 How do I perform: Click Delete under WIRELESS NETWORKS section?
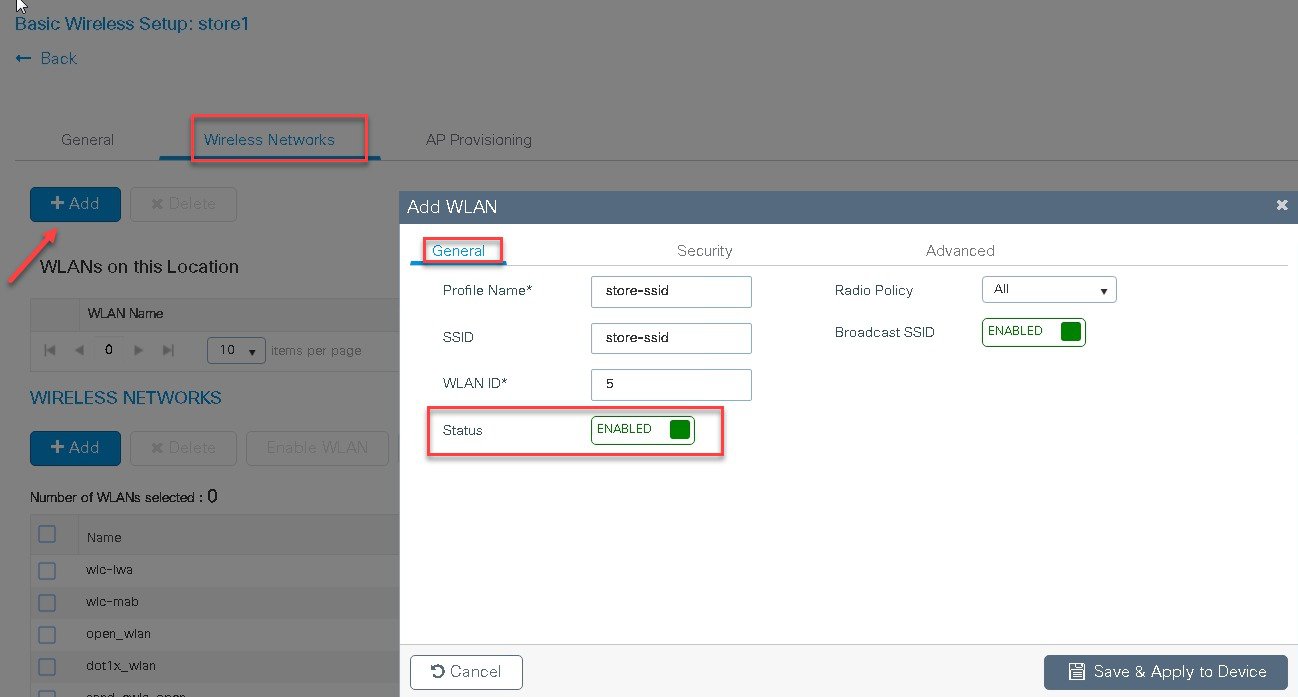coord(183,448)
